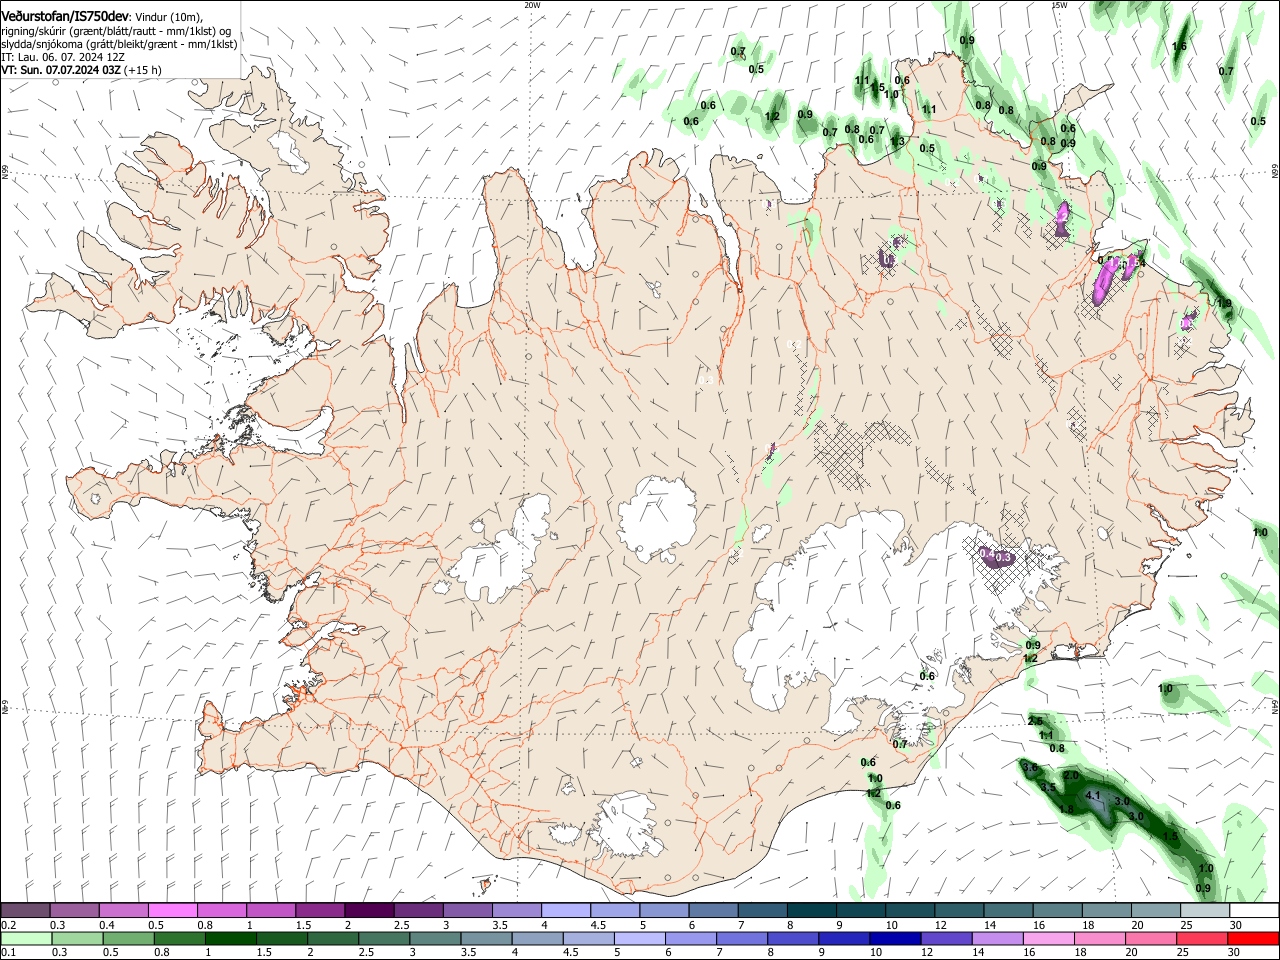Click the bright red 30 rain legend swatch
Screen dimensions: 1280x960
[x=1253, y=938]
